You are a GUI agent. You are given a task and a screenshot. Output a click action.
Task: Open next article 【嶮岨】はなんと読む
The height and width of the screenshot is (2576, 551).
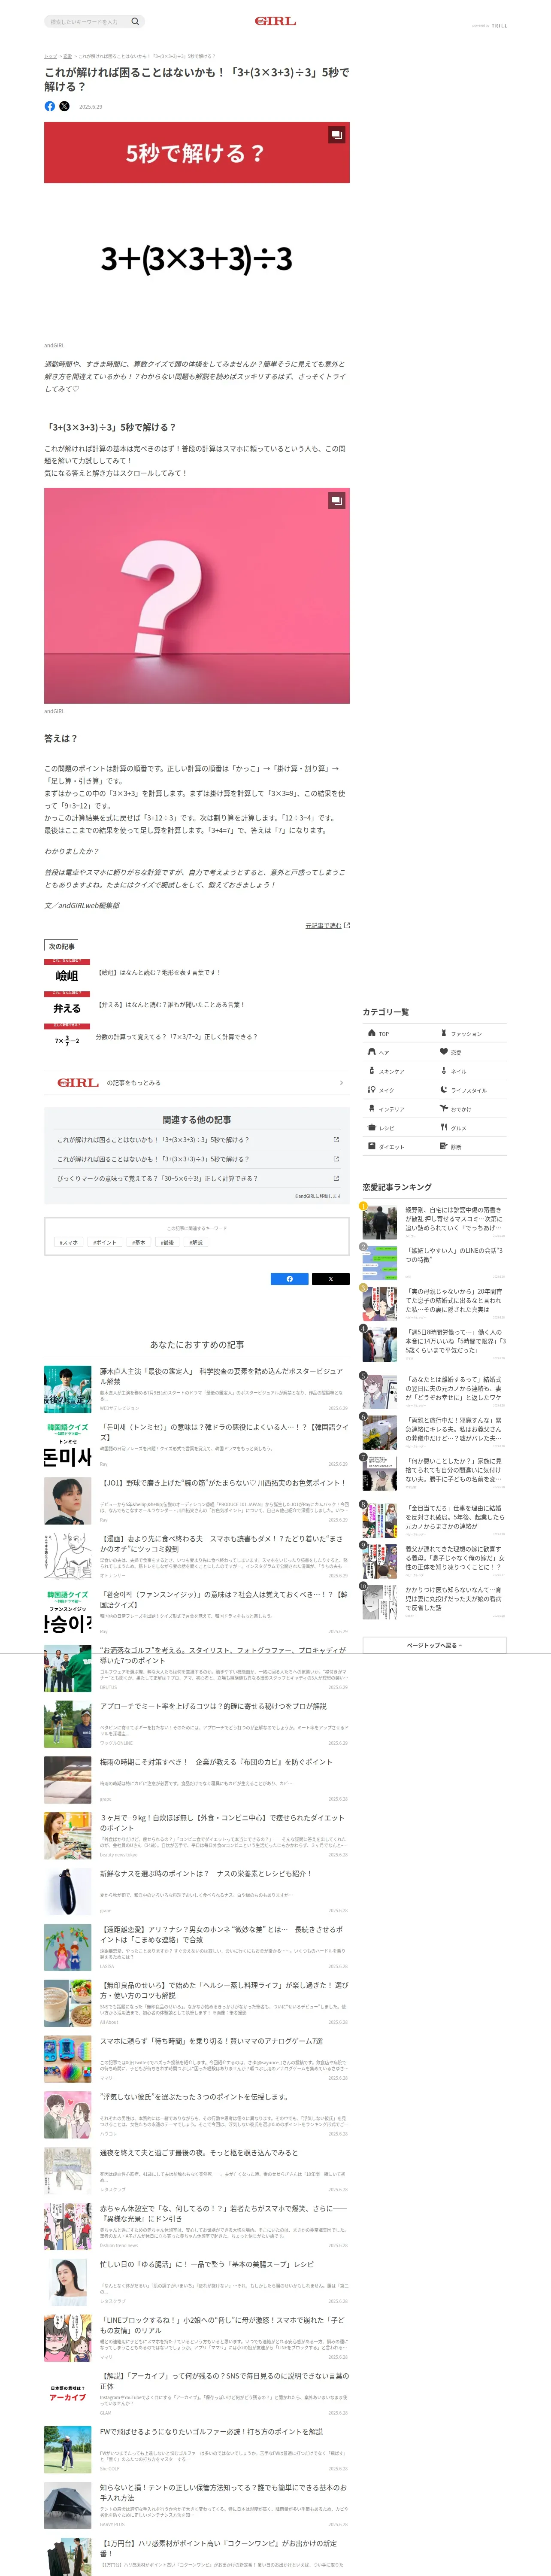click(x=159, y=972)
